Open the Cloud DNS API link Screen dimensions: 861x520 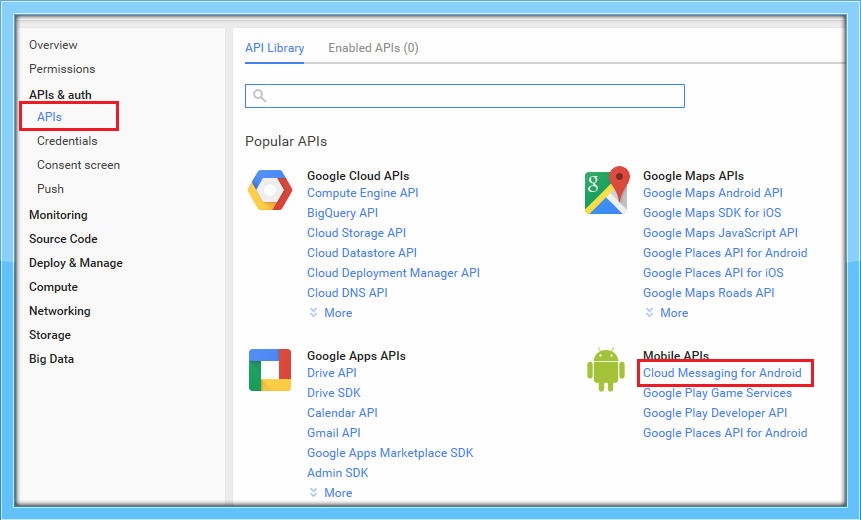tap(347, 293)
